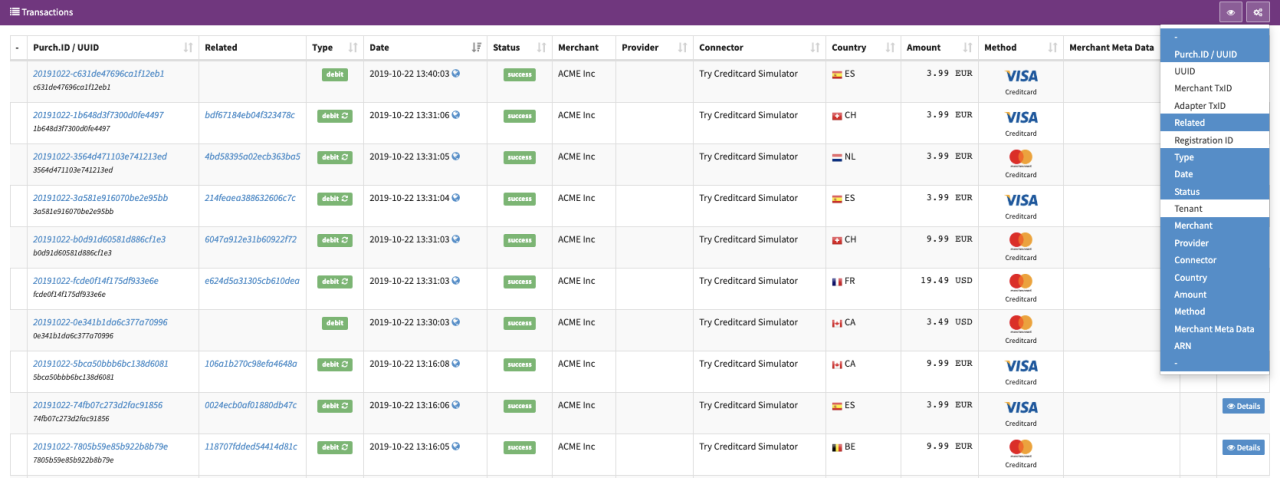
Task: Click success badge in the first row
Action: (x=519, y=74)
